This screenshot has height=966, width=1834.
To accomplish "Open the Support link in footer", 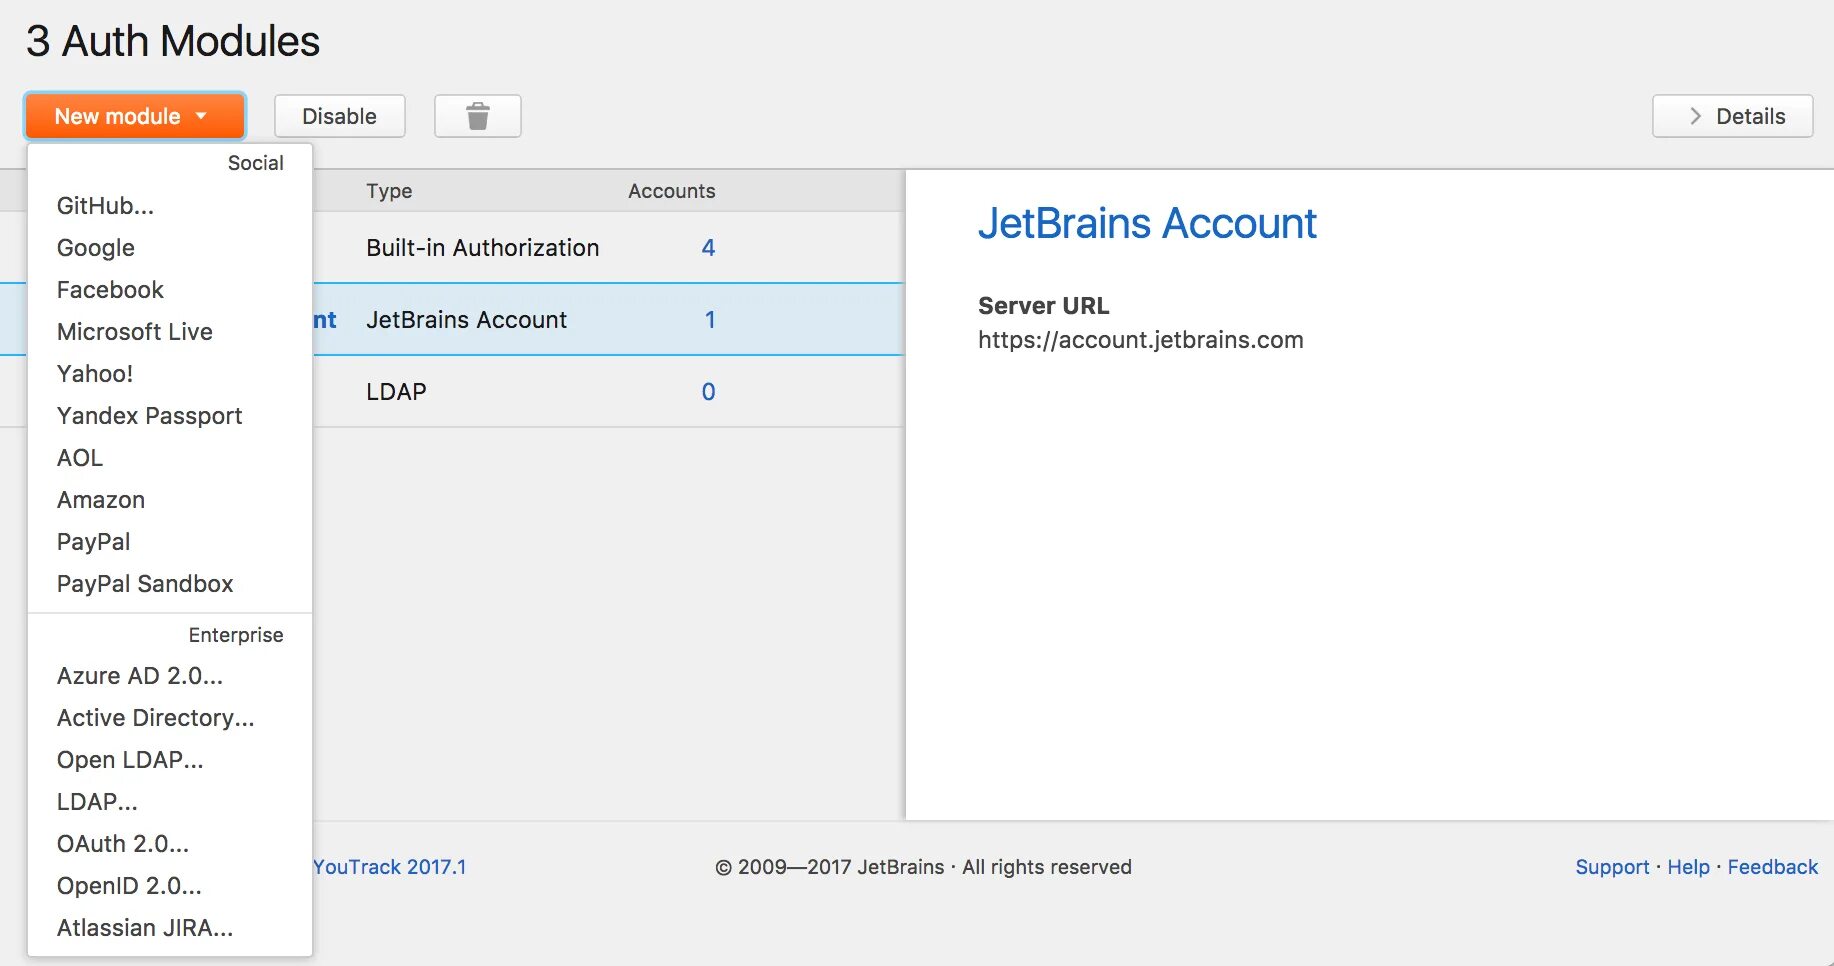I will [1612, 867].
